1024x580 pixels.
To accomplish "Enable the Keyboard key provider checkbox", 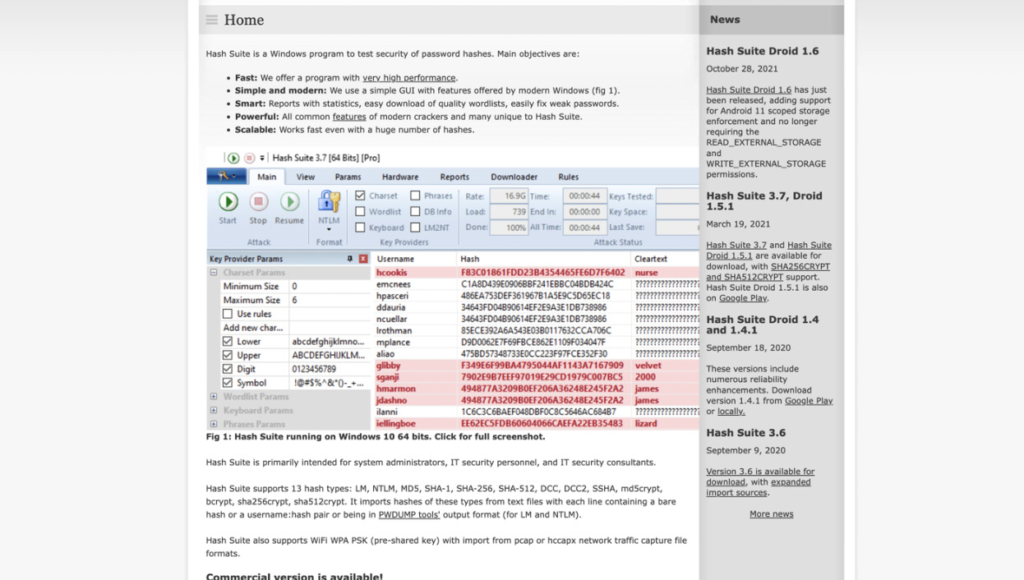I will pos(361,227).
